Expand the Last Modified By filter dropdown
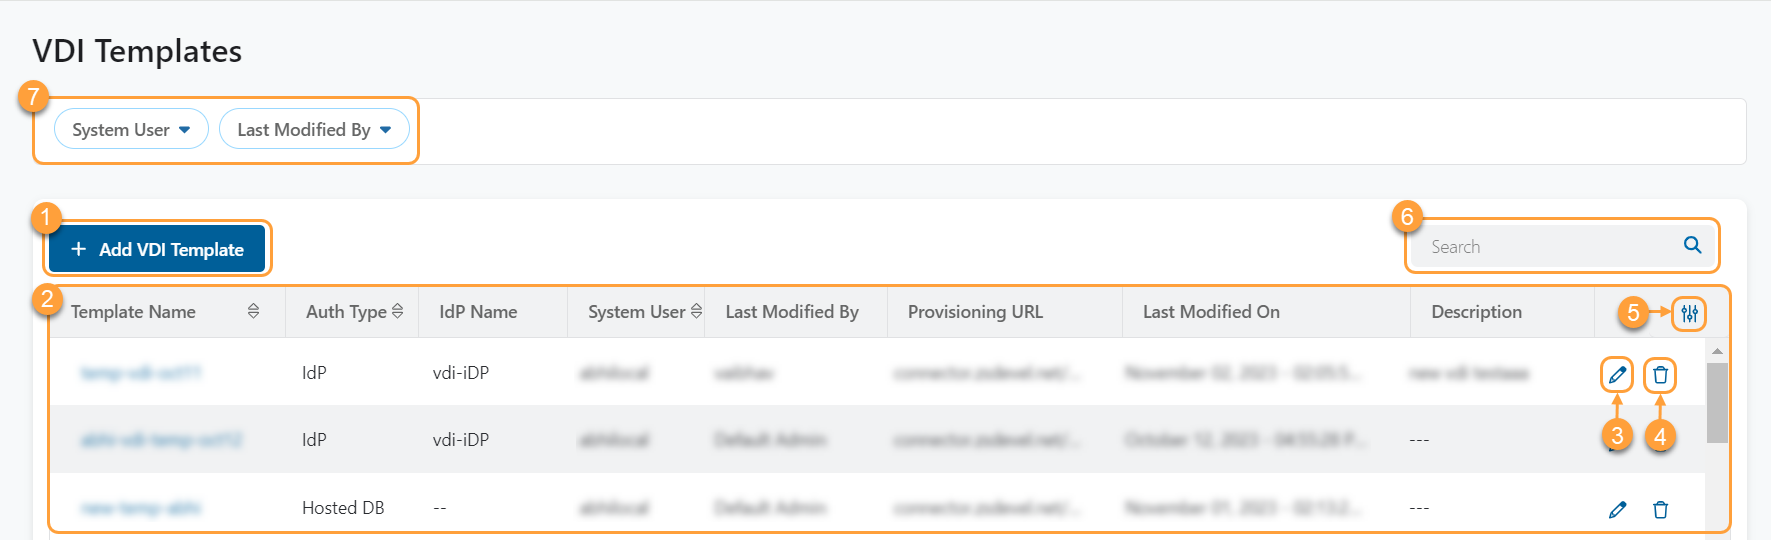 pos(314,130)
